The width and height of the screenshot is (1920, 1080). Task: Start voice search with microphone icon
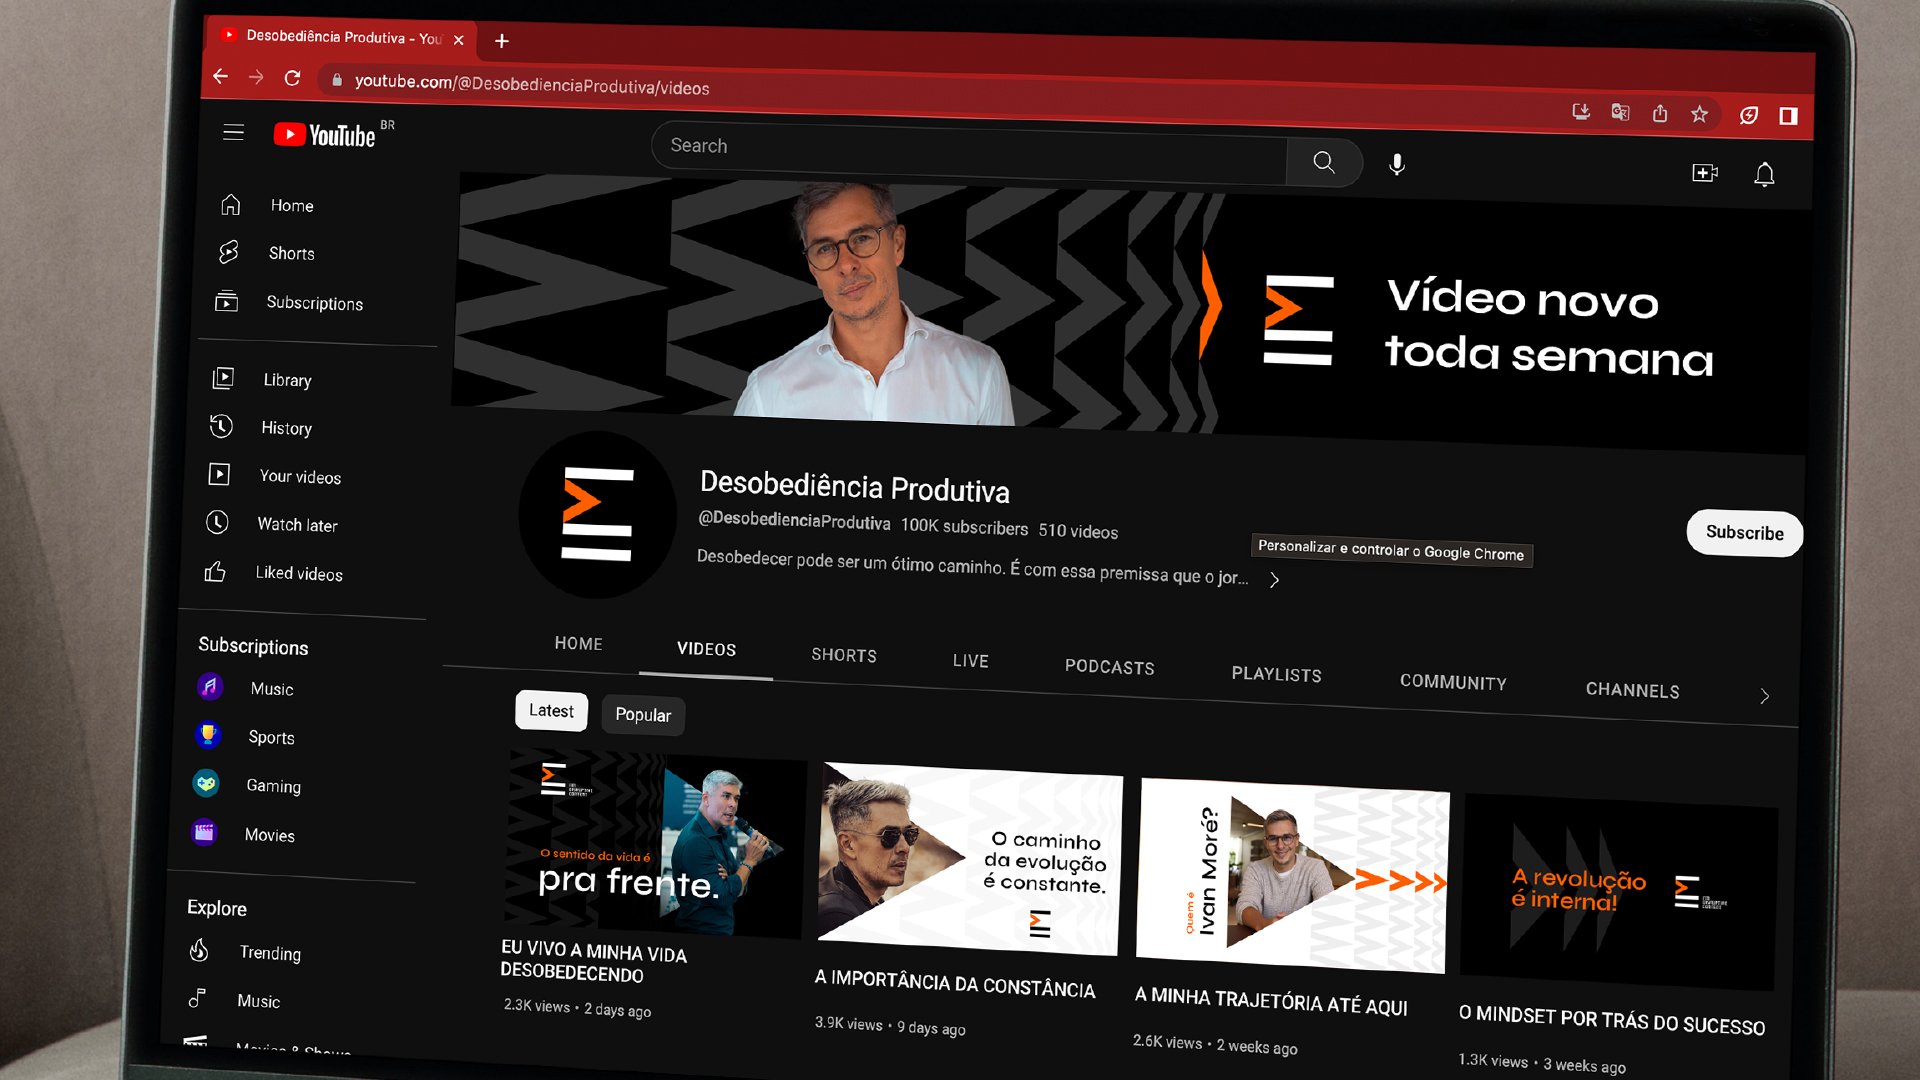1397,165
